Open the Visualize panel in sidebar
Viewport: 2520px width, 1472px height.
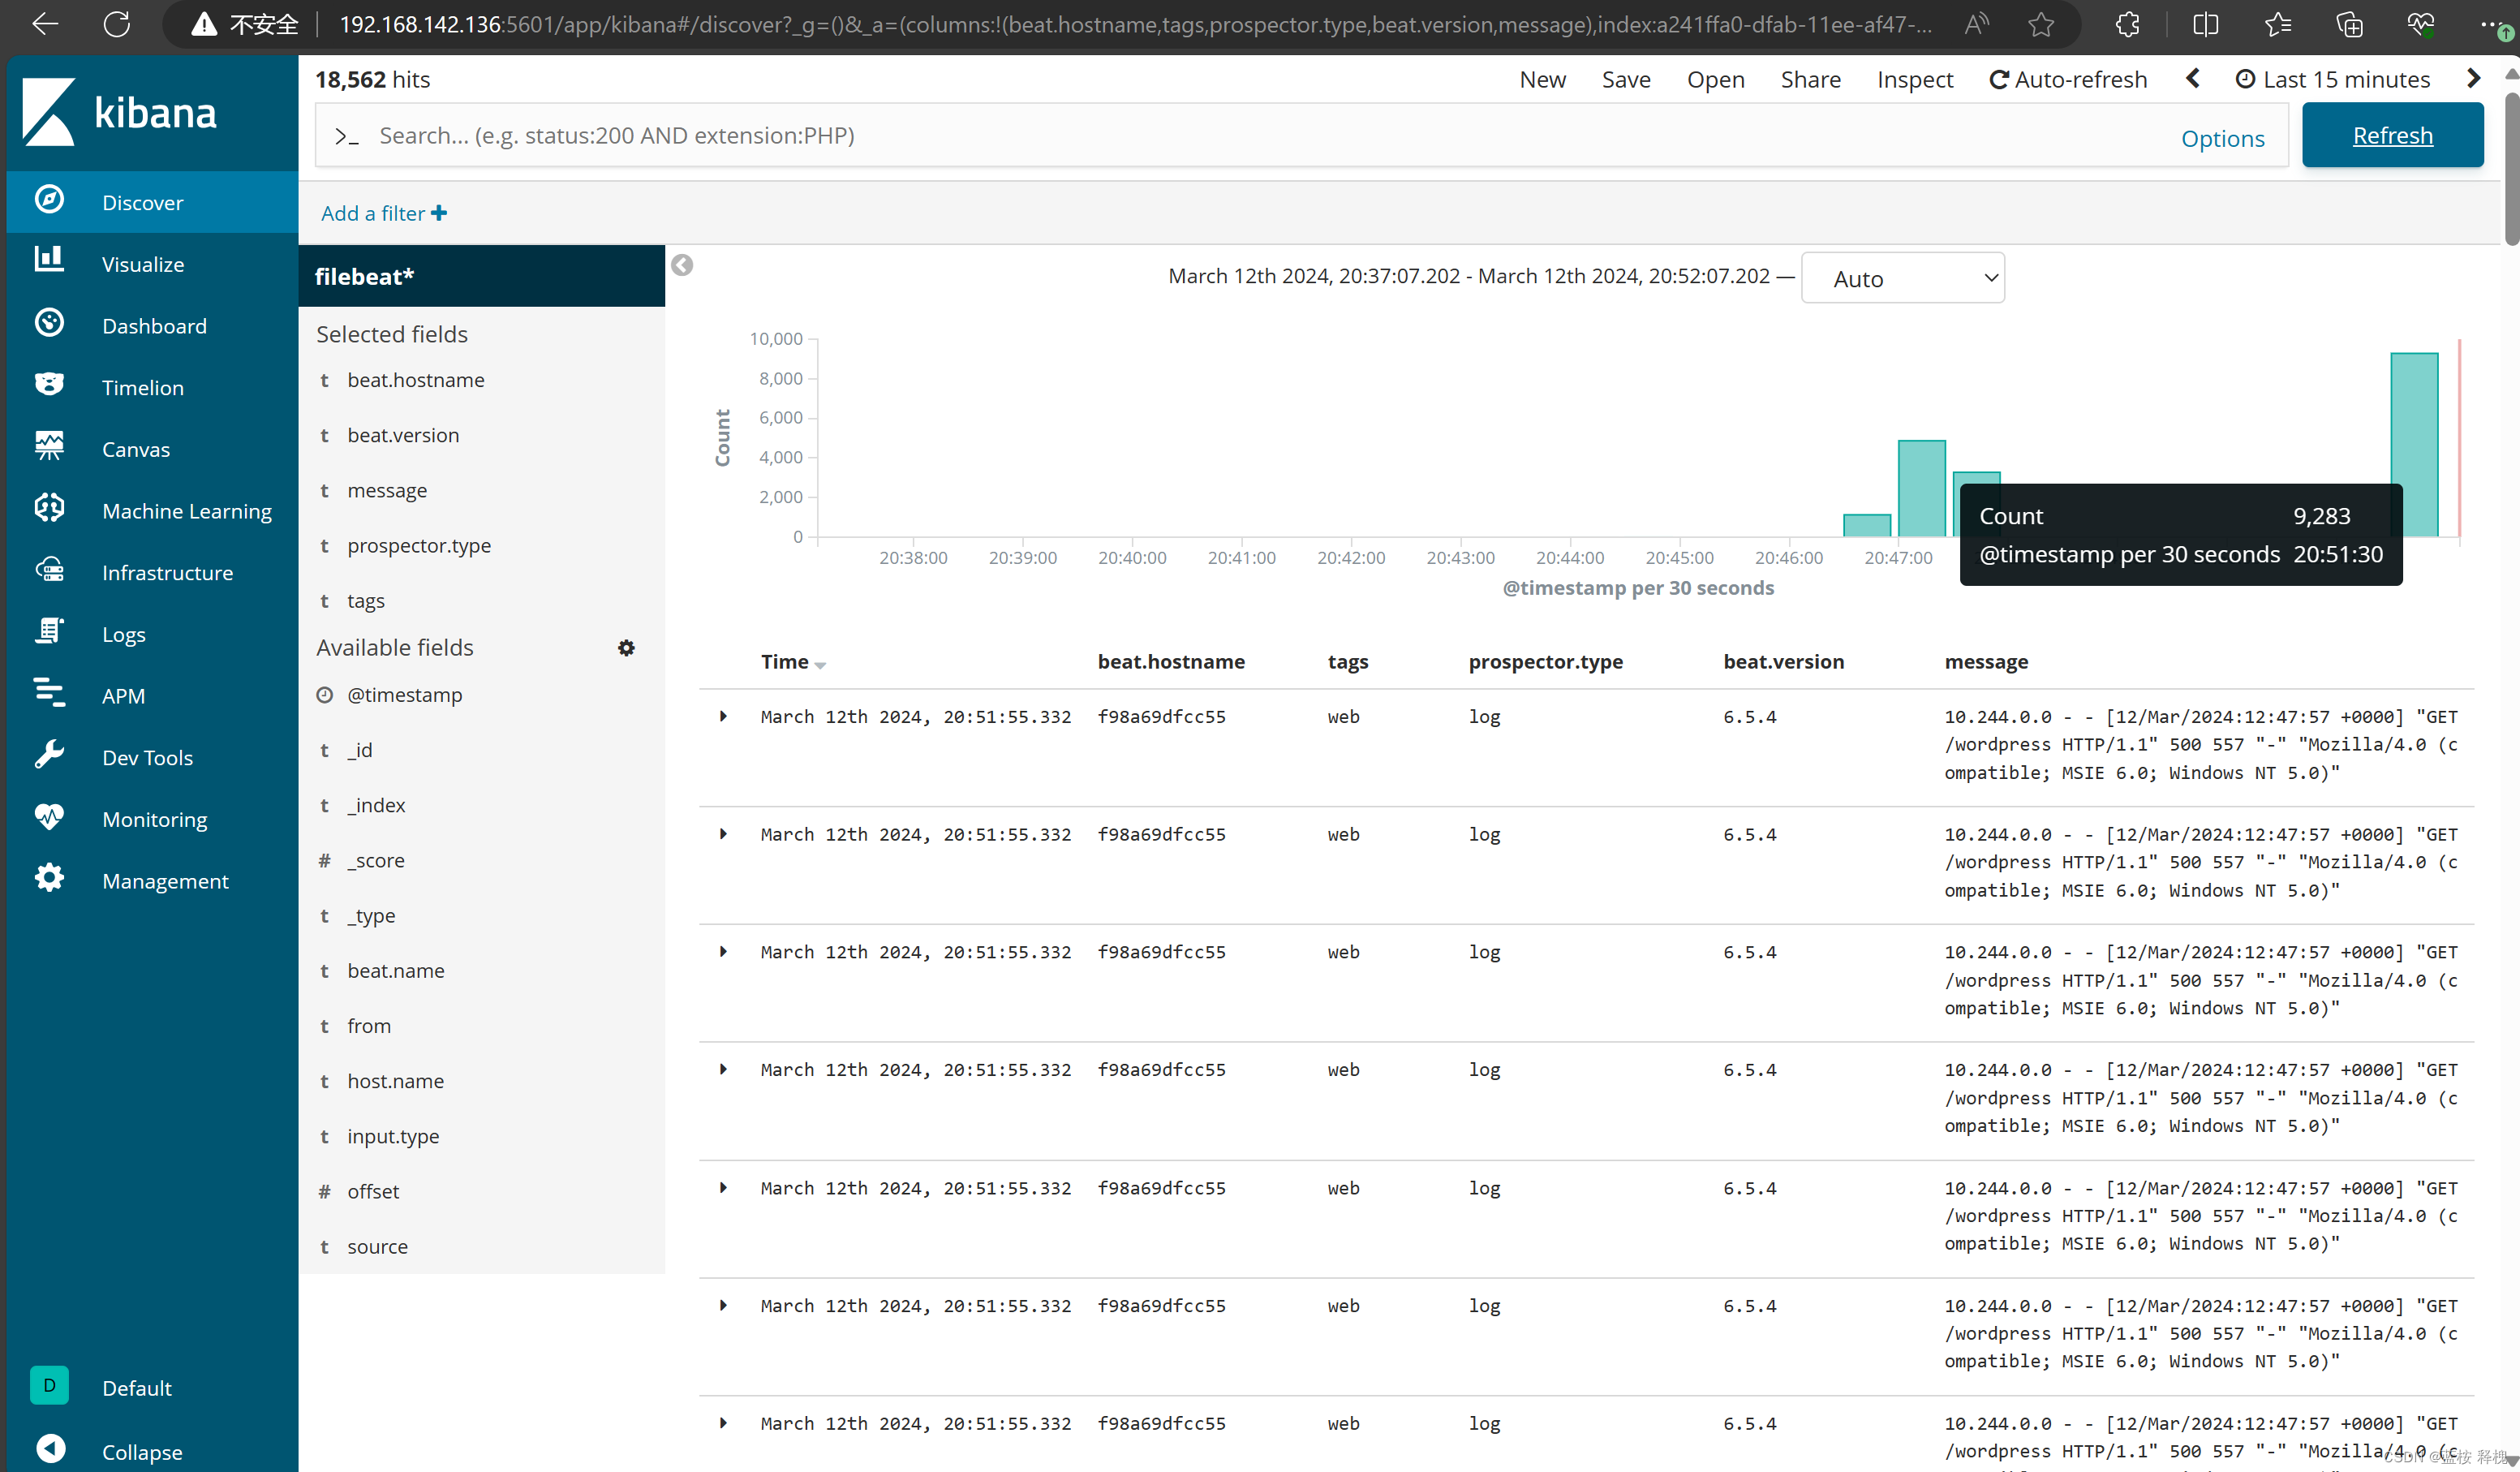(142, 263)
